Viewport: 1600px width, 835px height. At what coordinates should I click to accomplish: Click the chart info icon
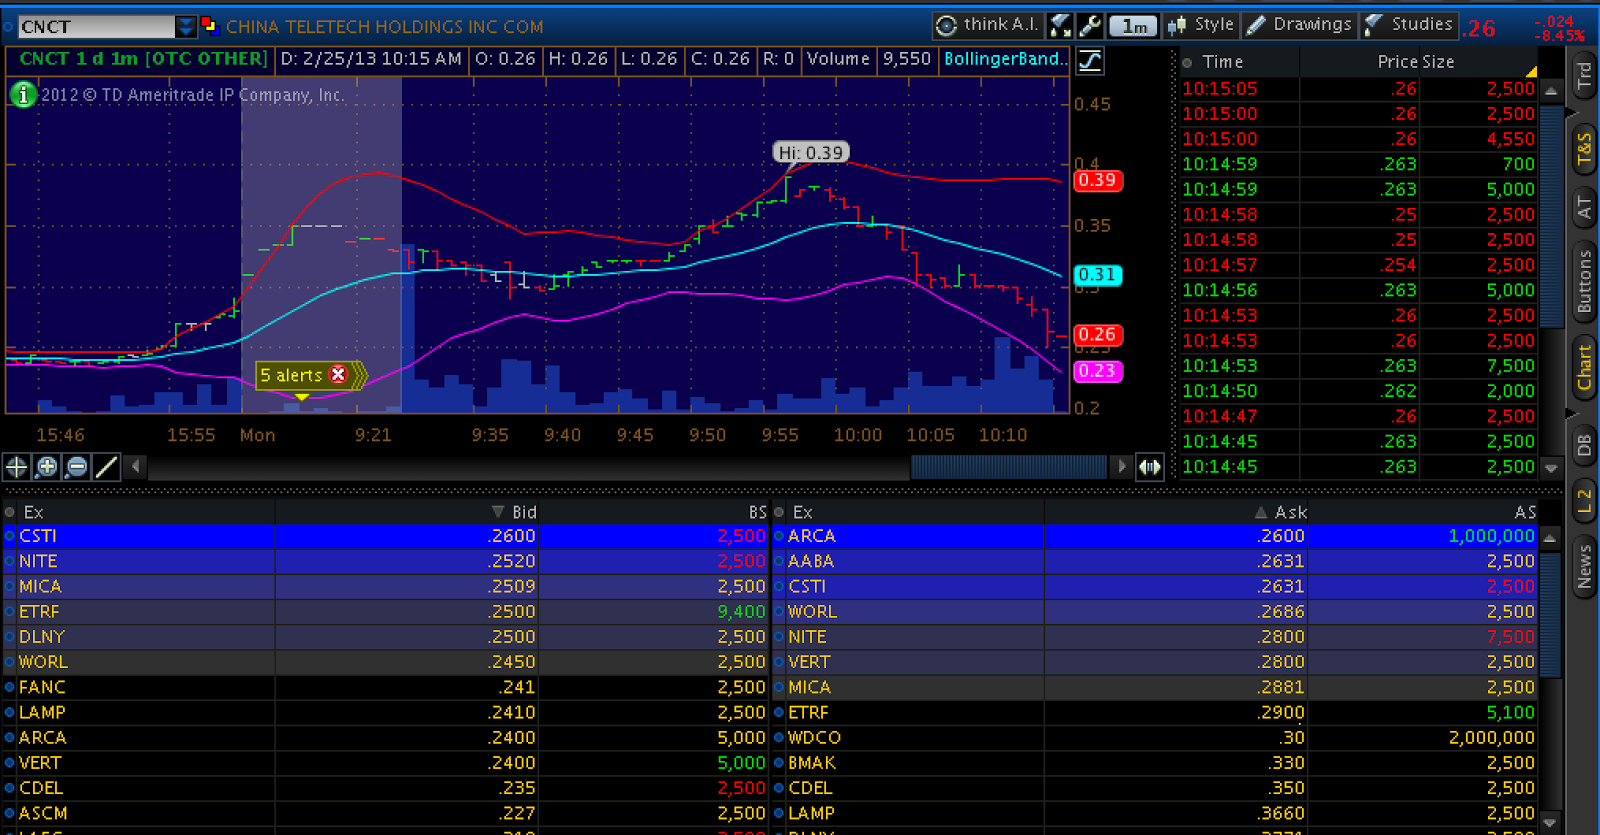tap(23, 94)
